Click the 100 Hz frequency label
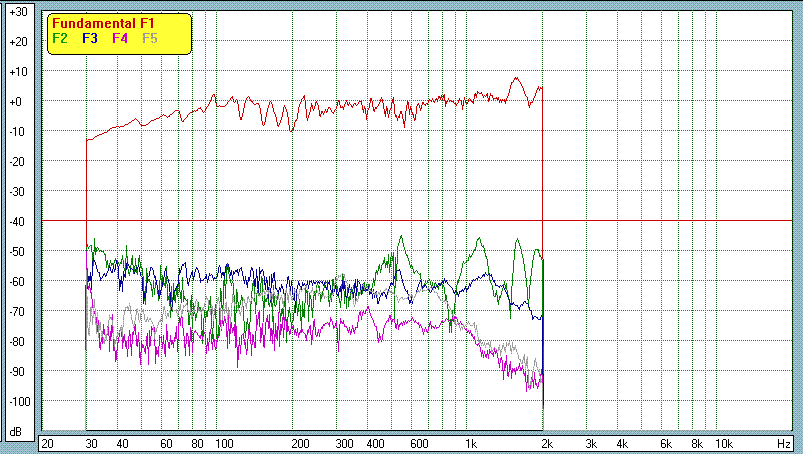The height and width of the screenshot is (454, 803). 224,444
